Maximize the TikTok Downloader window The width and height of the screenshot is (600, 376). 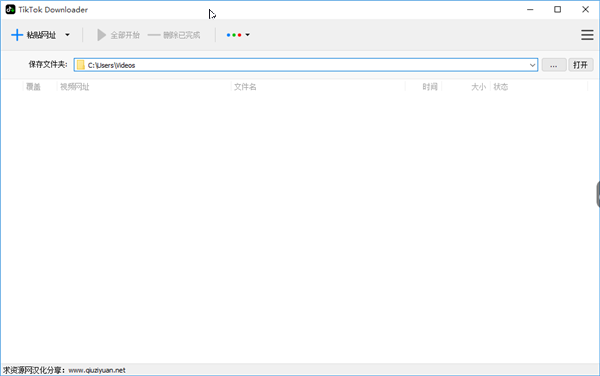click(x=558, y=10)
